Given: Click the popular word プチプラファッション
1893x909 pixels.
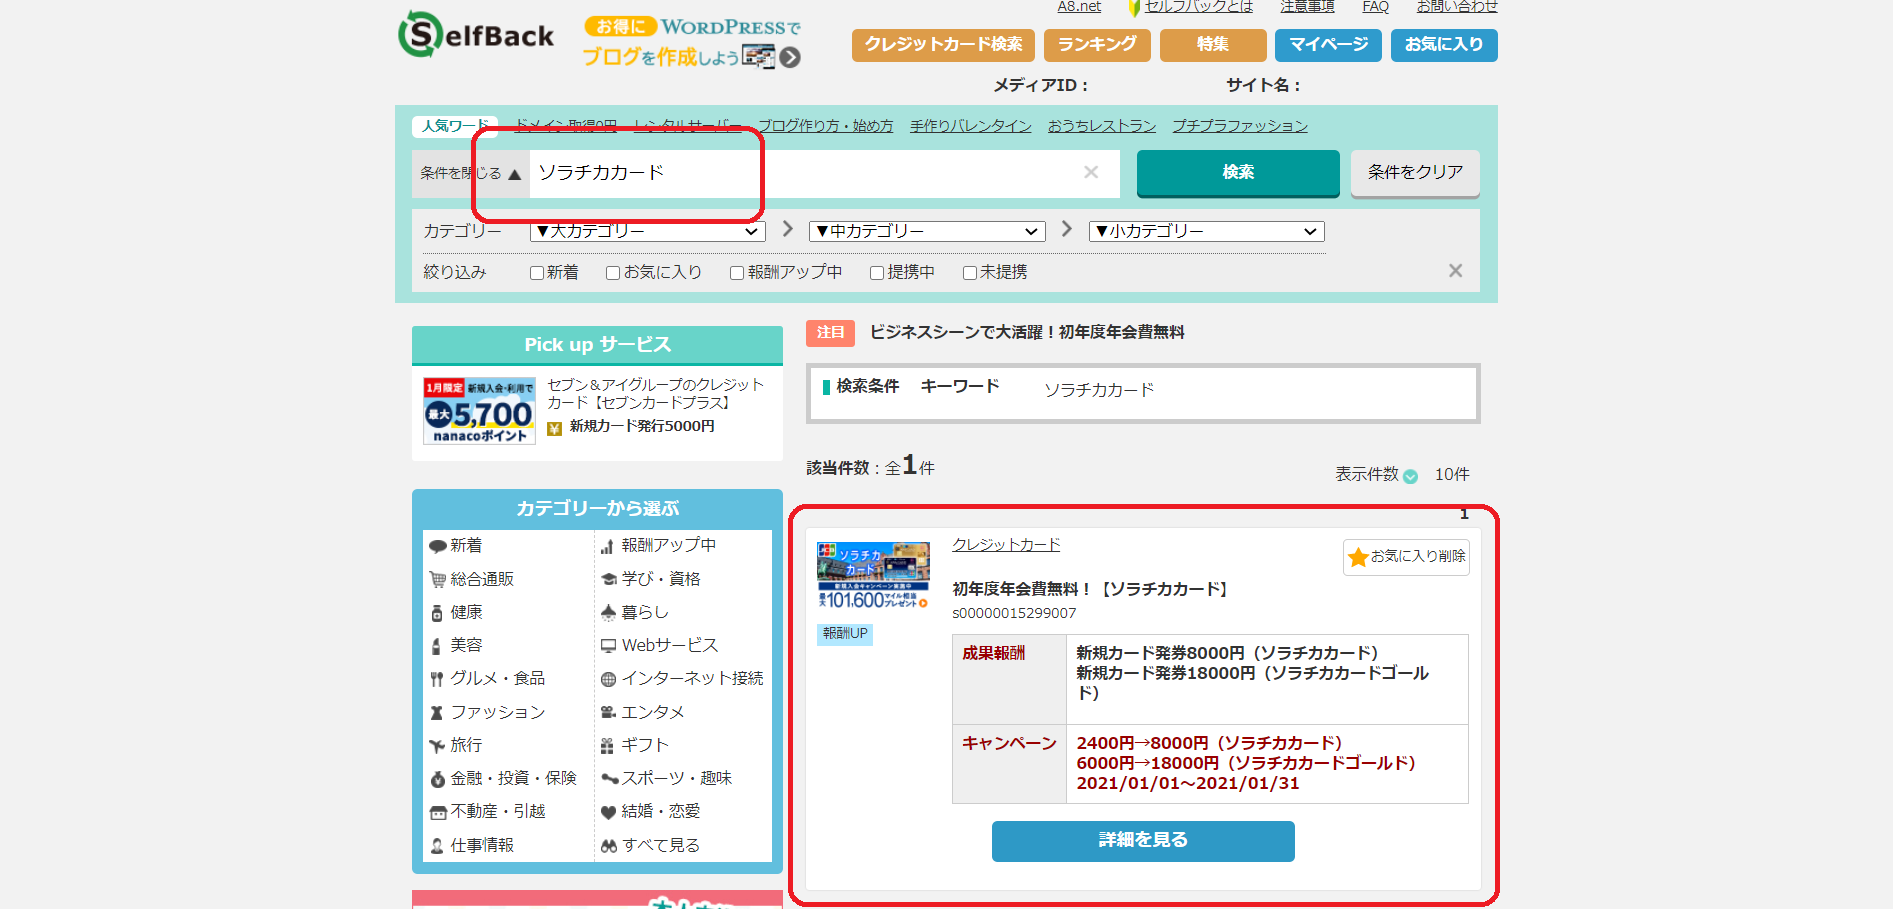Looking at the screenshot, I should click(x=1240, y=126).
